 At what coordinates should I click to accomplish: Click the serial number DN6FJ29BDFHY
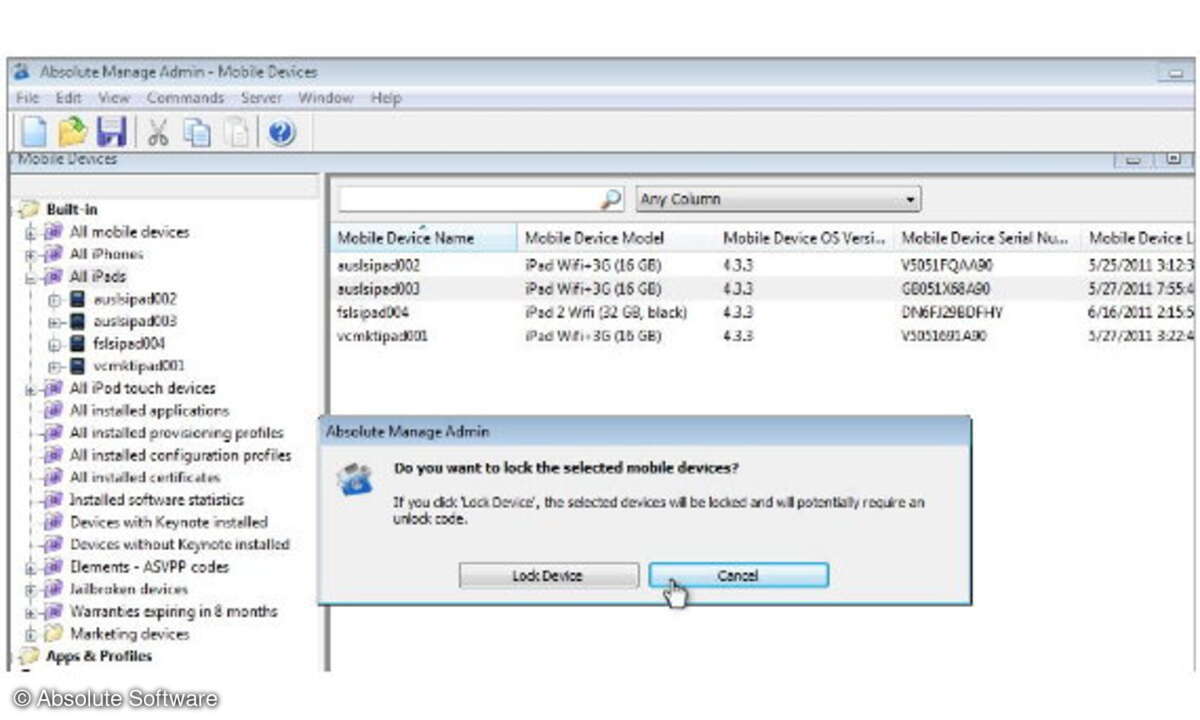point(952,312)
